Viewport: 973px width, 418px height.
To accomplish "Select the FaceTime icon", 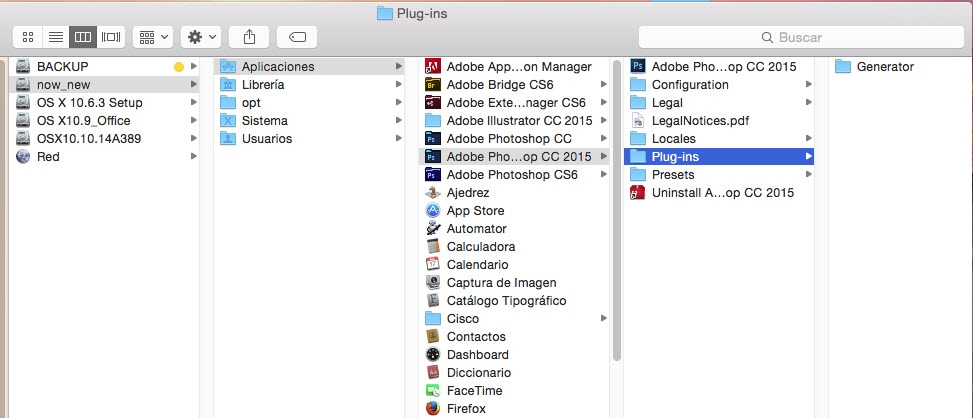I will click(x=433, y=390).
